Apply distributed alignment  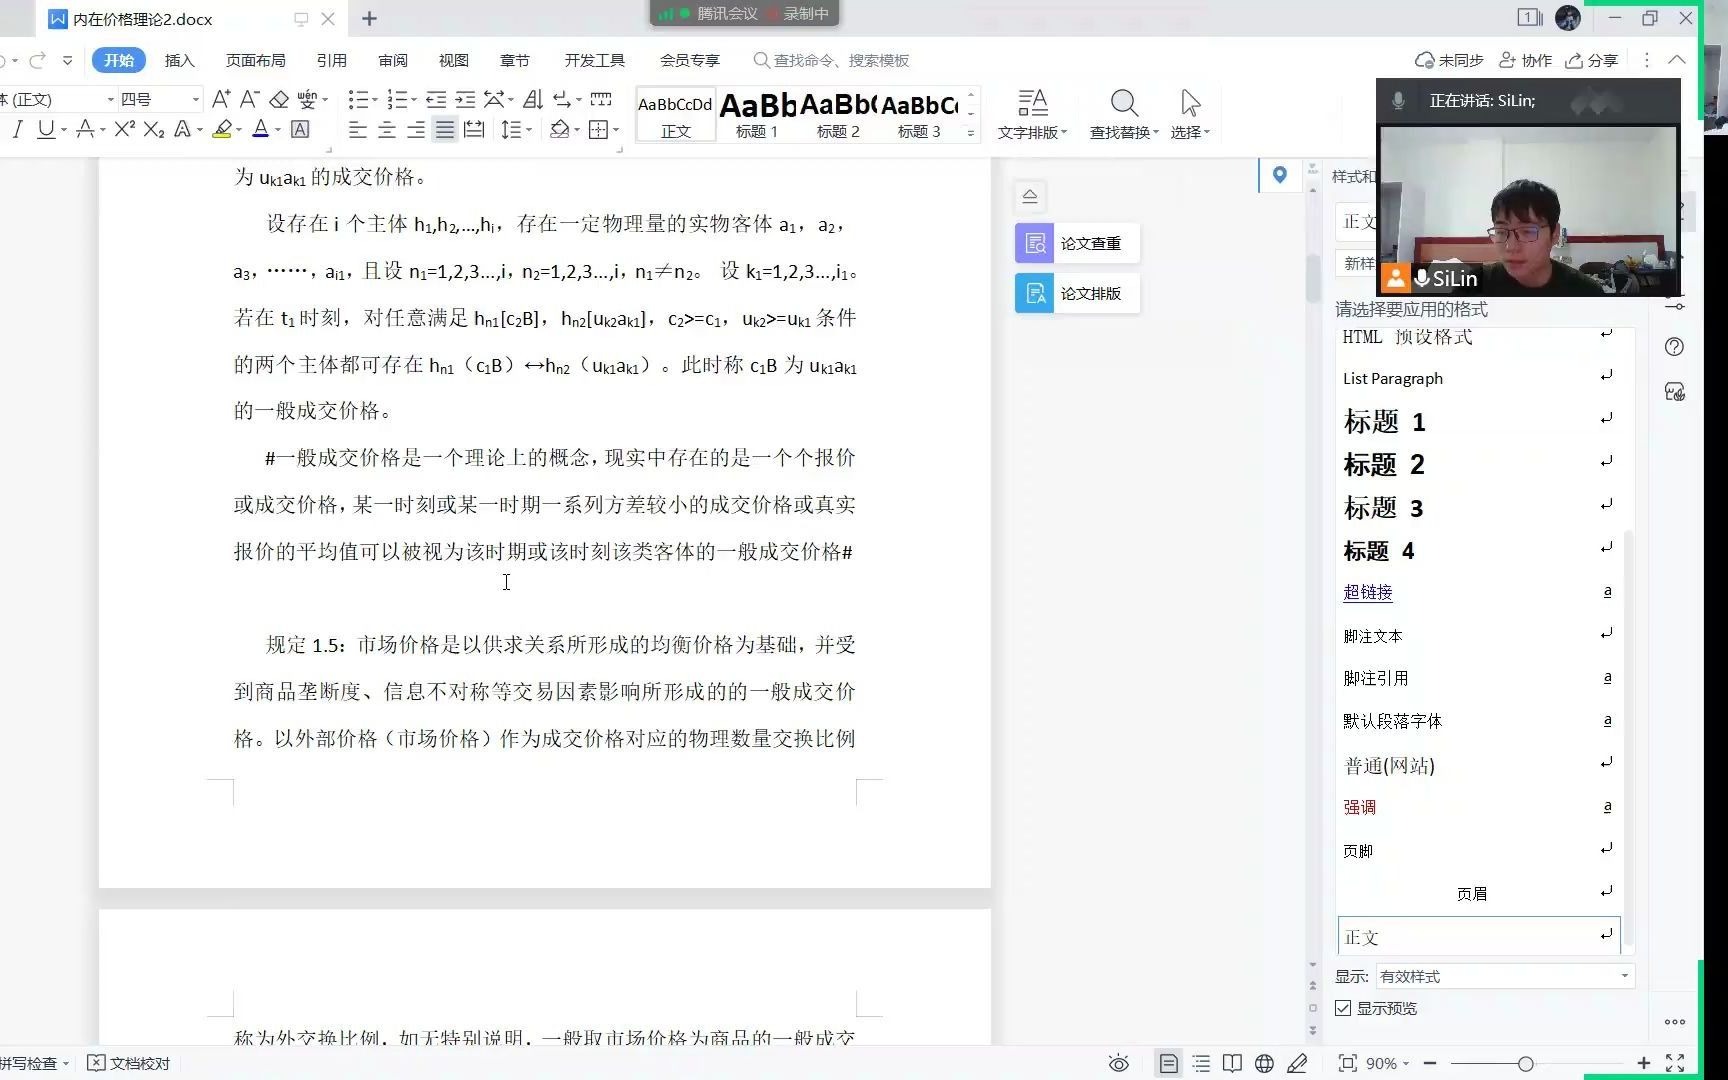click(x=474, y=129)
